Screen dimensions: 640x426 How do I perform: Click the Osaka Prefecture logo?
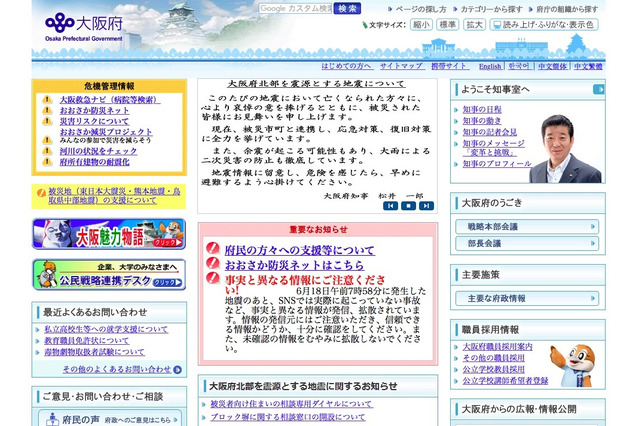click(x=84, y=27)
